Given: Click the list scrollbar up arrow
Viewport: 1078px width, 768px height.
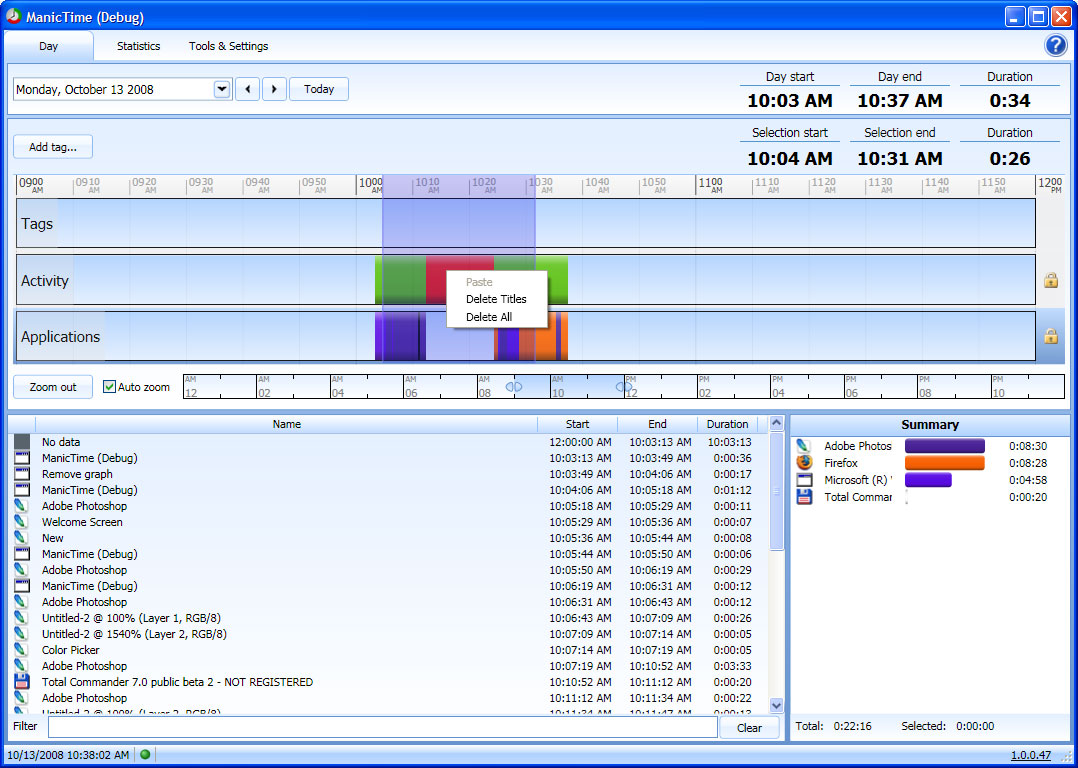Looking at the screenshot, I should 776,424.
